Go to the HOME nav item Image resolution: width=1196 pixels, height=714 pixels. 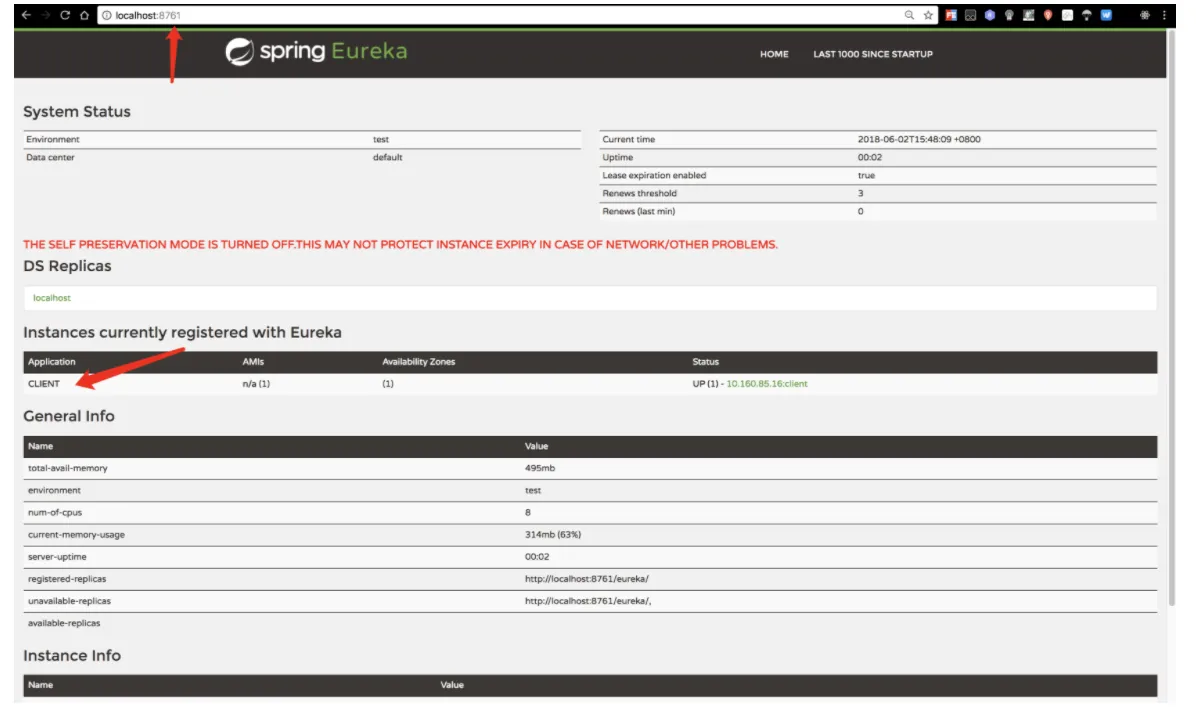(x=774, y=54)
